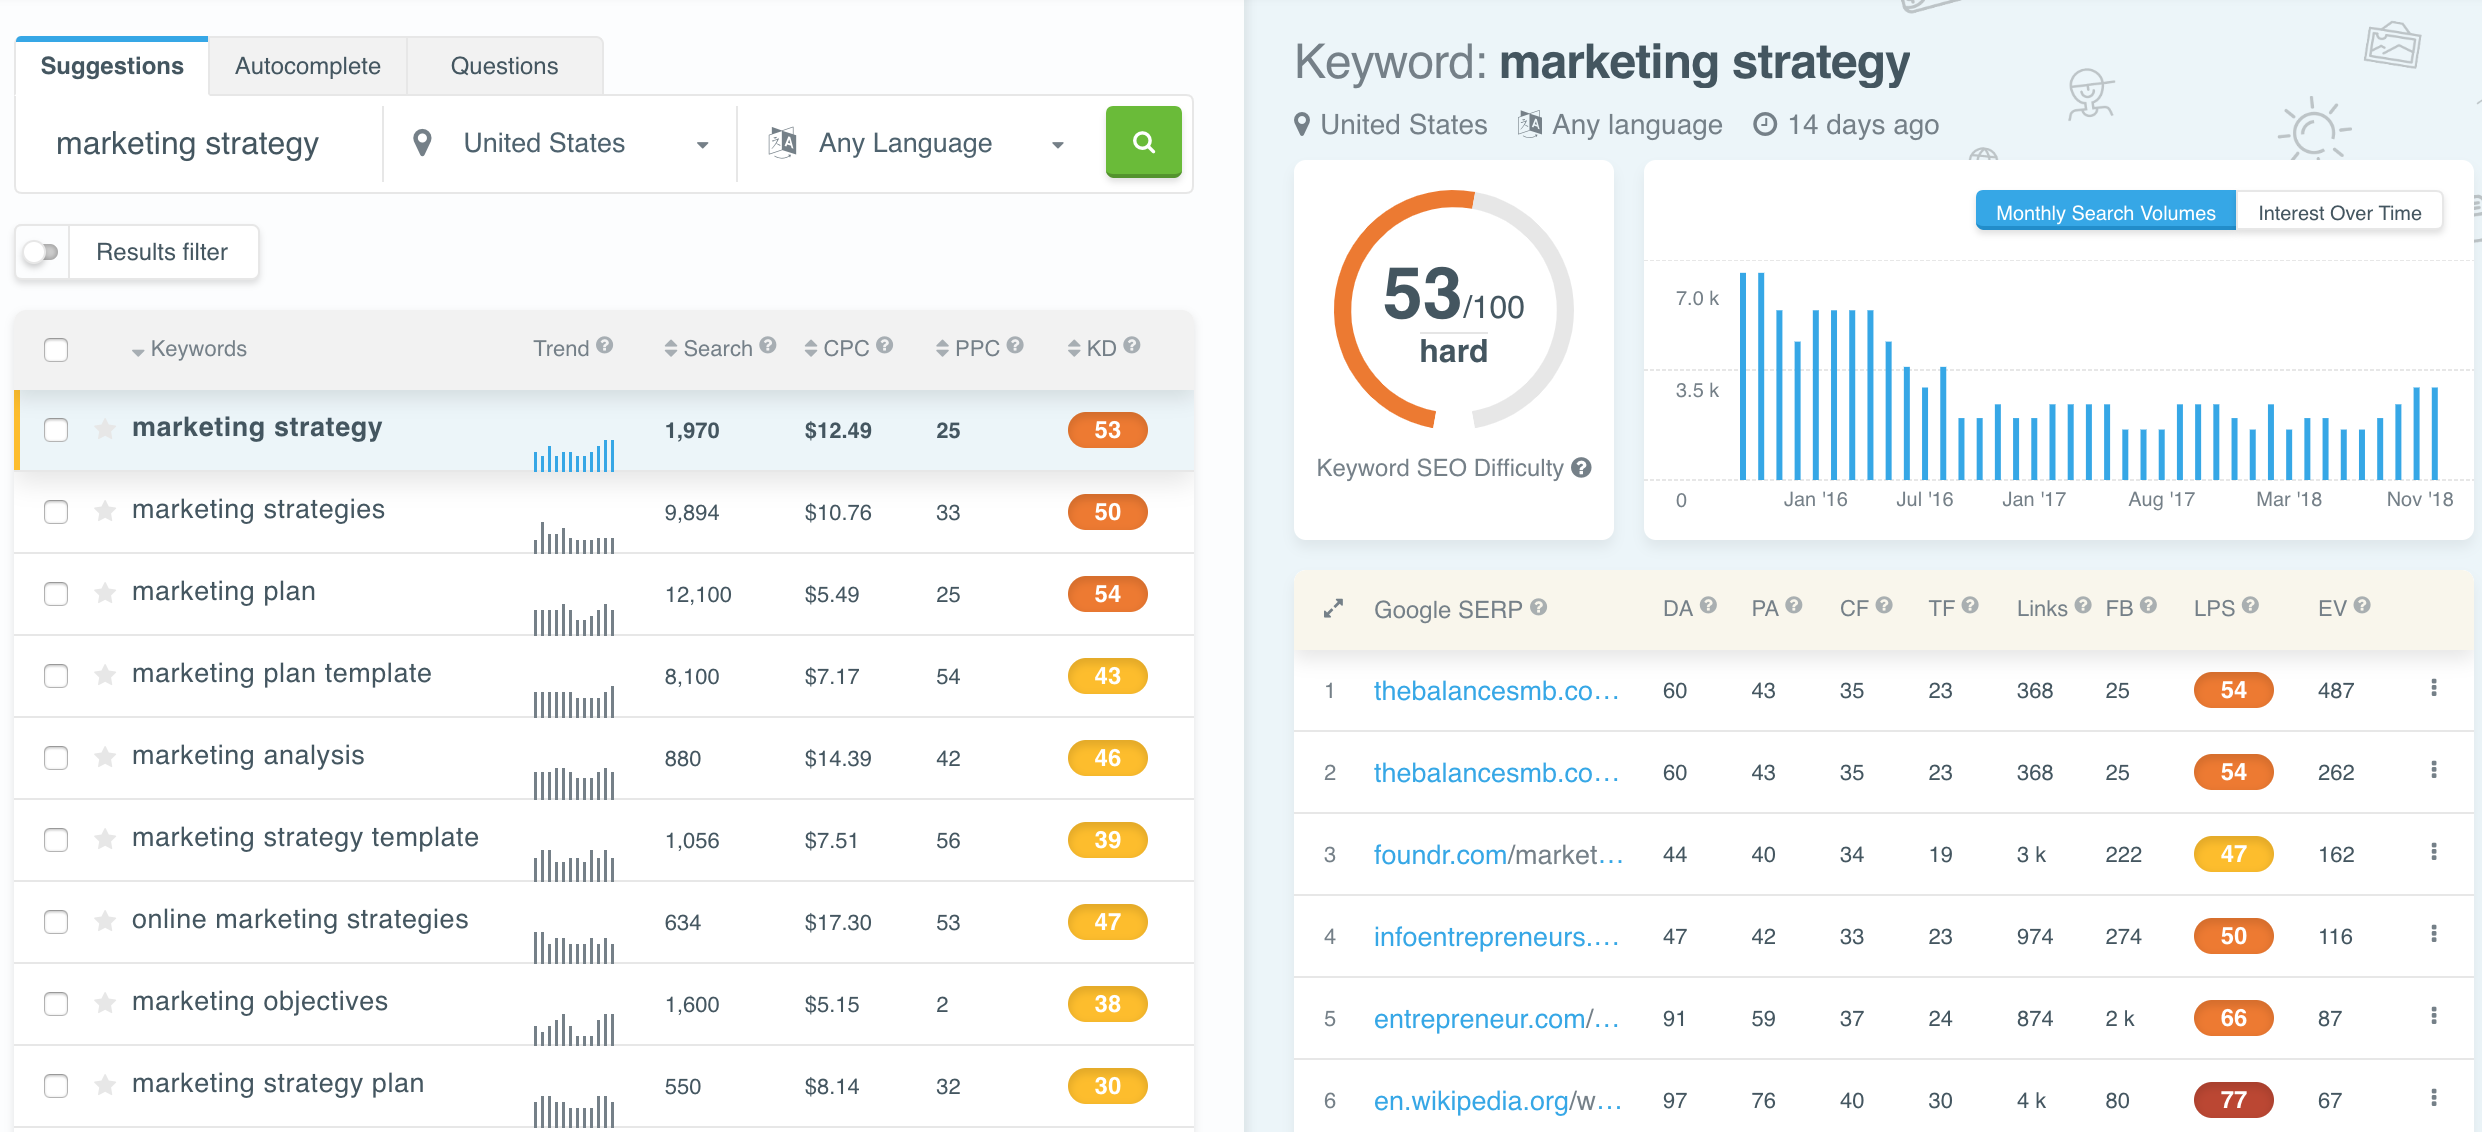Open help tooltip for CPC column
The width and height of the screenshot is (2482, 1132).
[884, 345]
